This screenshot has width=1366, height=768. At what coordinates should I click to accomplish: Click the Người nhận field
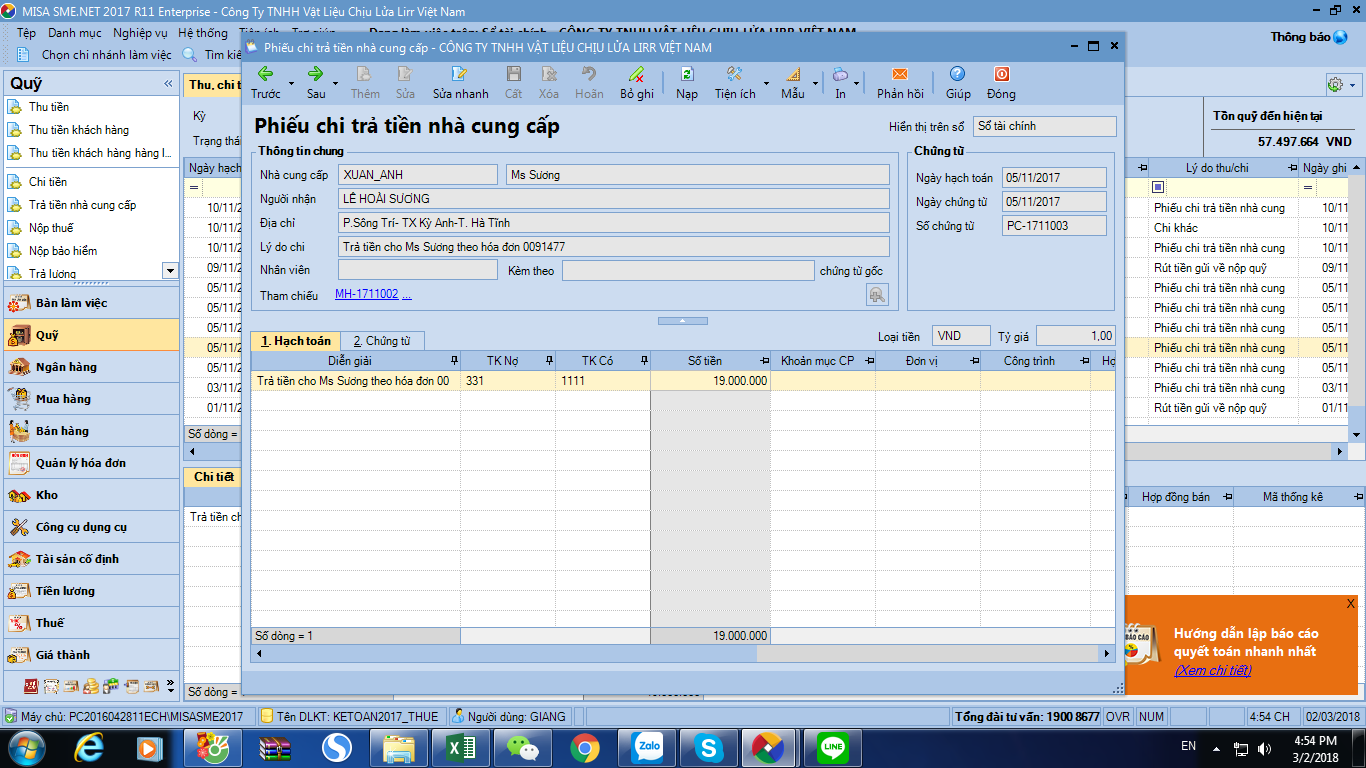pyautogui.click(x=614, y=199)
